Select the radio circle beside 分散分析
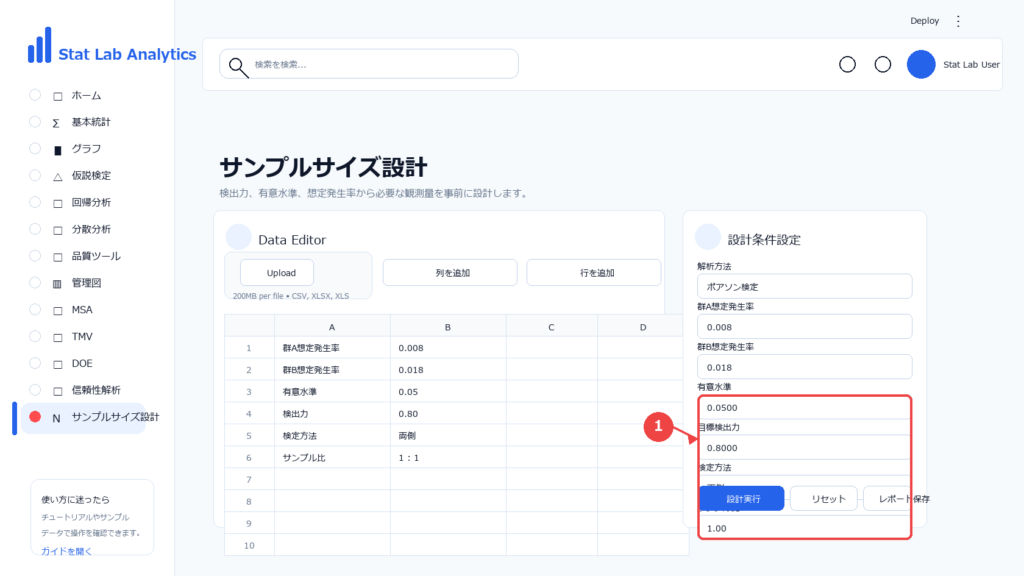This screenshot has width=1024, height=576. 35,229
